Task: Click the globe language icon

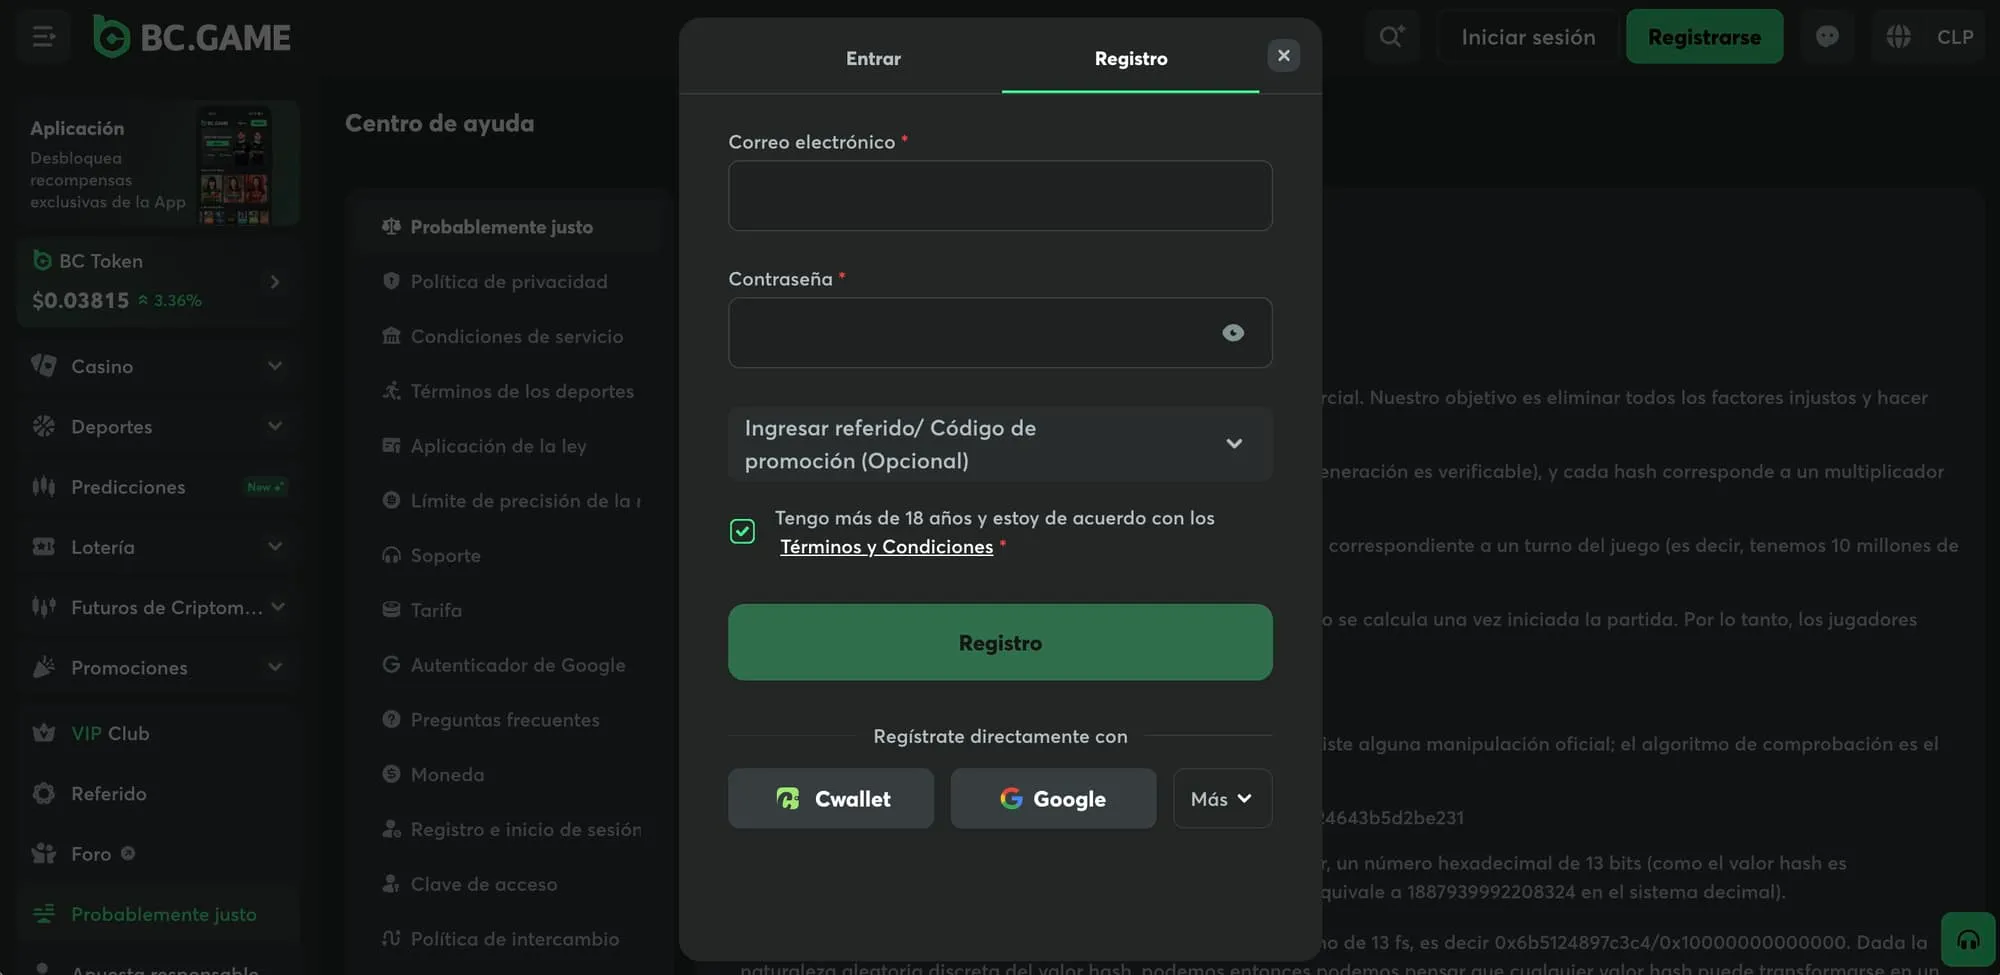Action: tap(1898, 37)
